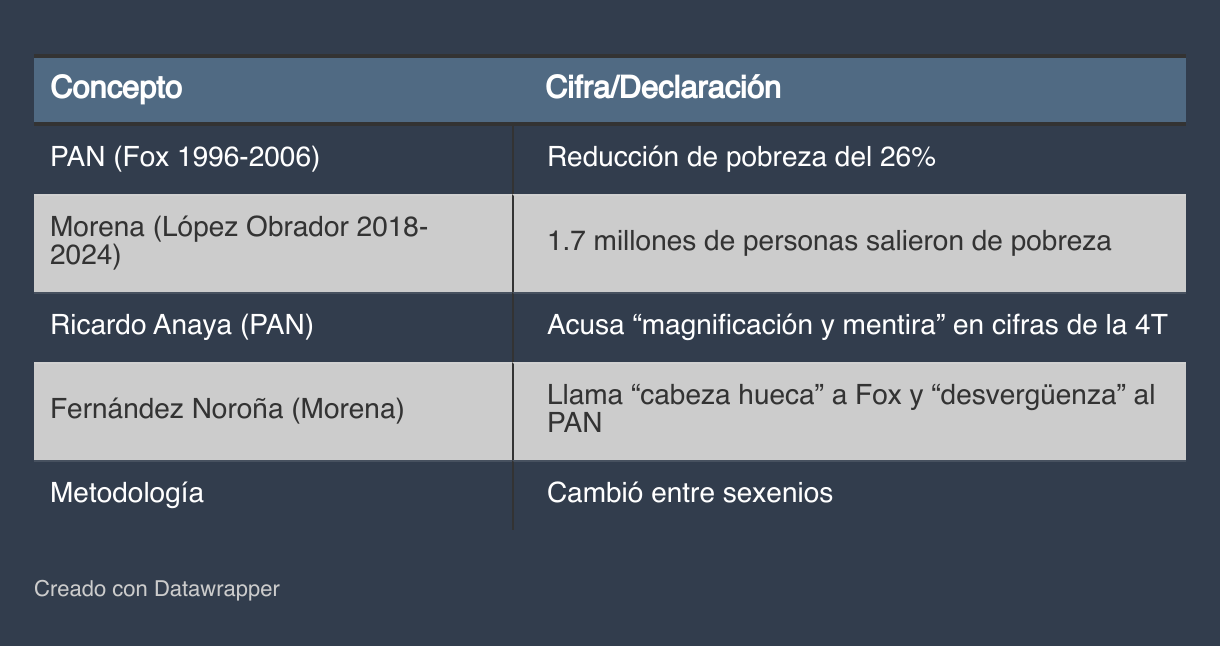1220x646 pixels.
Task: Click the 1.7 figure in Morena row
Action: pos(563,242)
